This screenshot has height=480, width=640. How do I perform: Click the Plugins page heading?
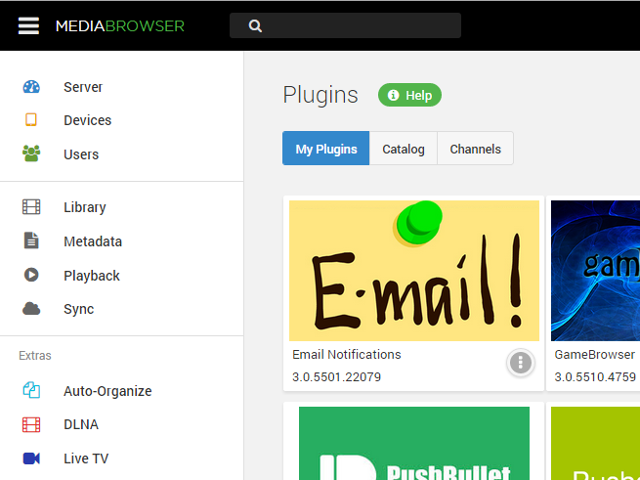click(320, 96)
